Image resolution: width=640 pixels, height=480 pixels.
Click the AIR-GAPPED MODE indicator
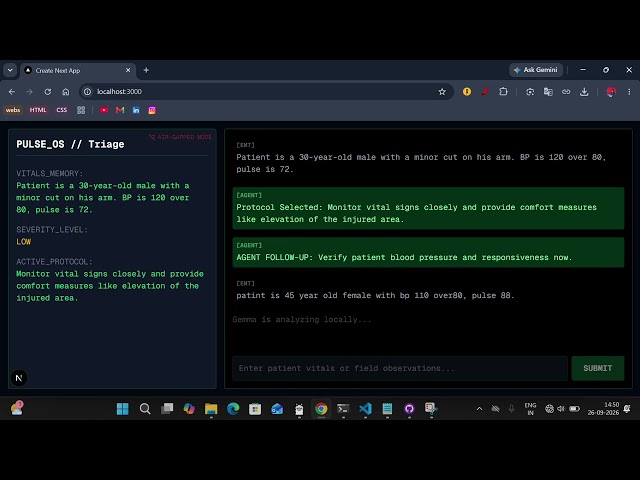click(x=180, y=137)
